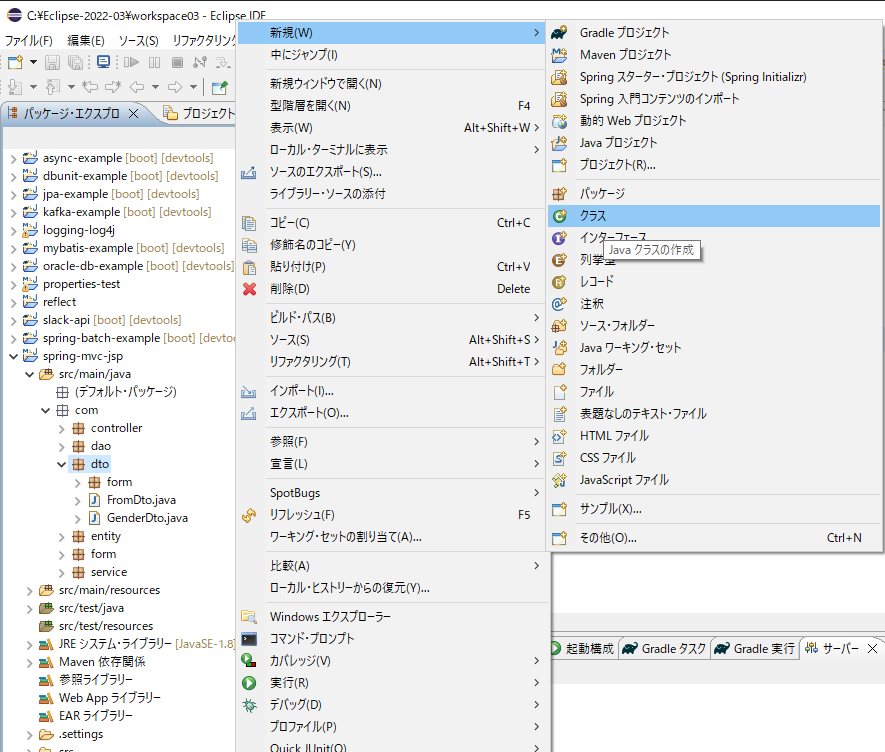Click the 注釈 annotation icon
Image resolution: width=885 pixels, height=752 pixels.
559,304
